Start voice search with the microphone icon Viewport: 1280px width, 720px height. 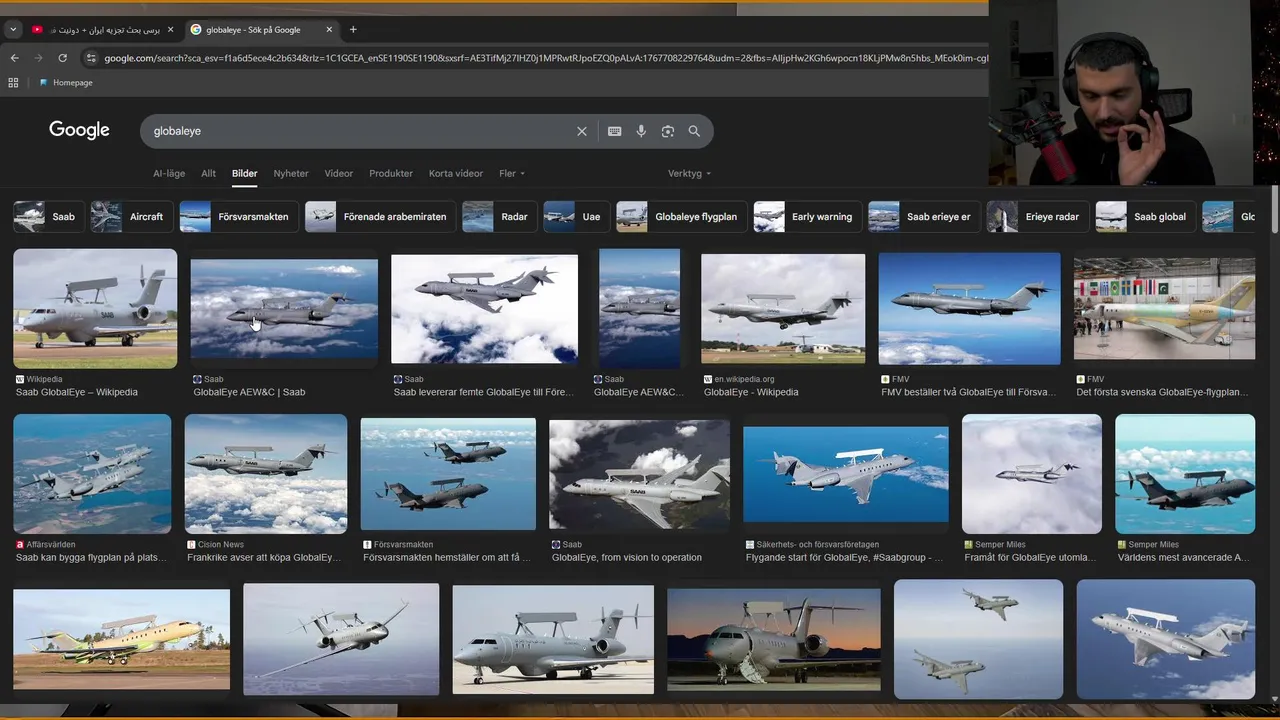[641, 131]
